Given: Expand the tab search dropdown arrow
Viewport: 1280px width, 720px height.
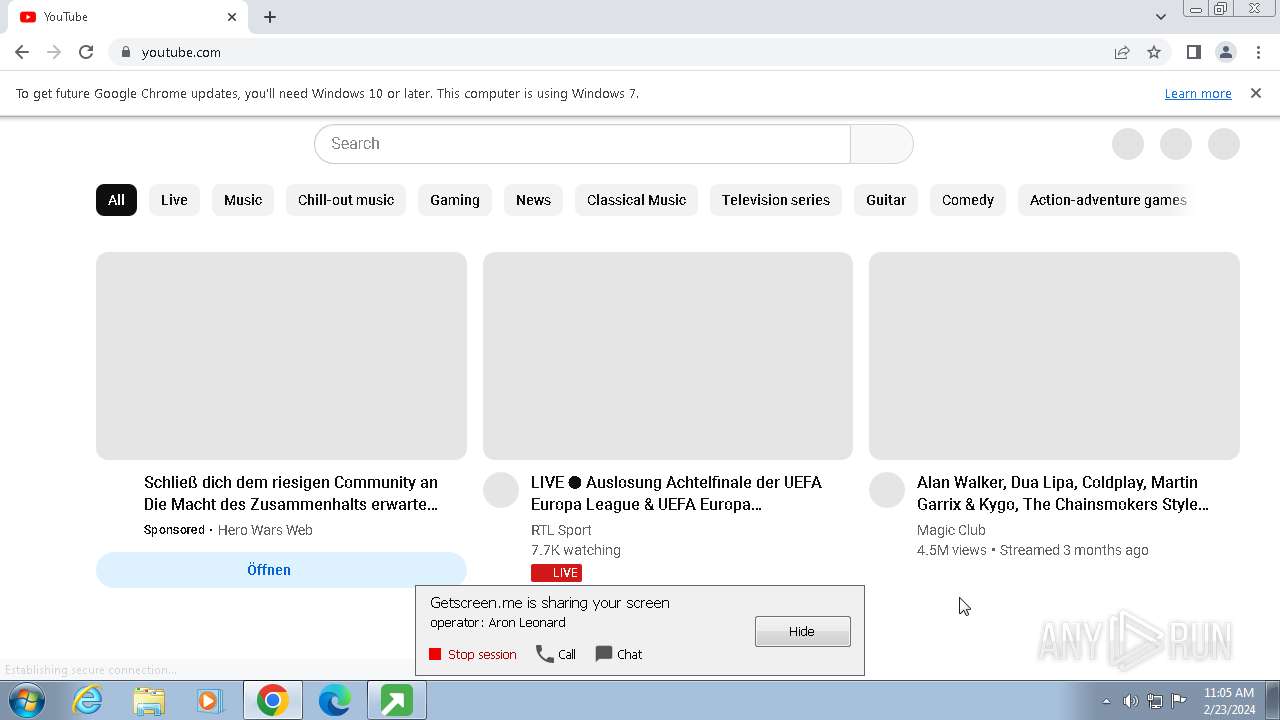Looking at the screenshot, I should click(x=1160, y=17).
